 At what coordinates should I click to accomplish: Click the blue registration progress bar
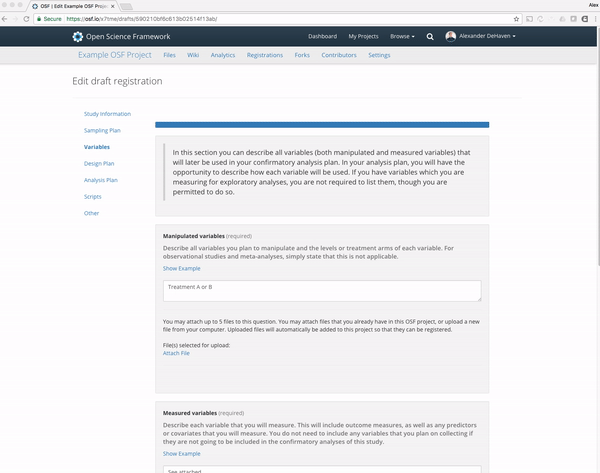point(322,125)
